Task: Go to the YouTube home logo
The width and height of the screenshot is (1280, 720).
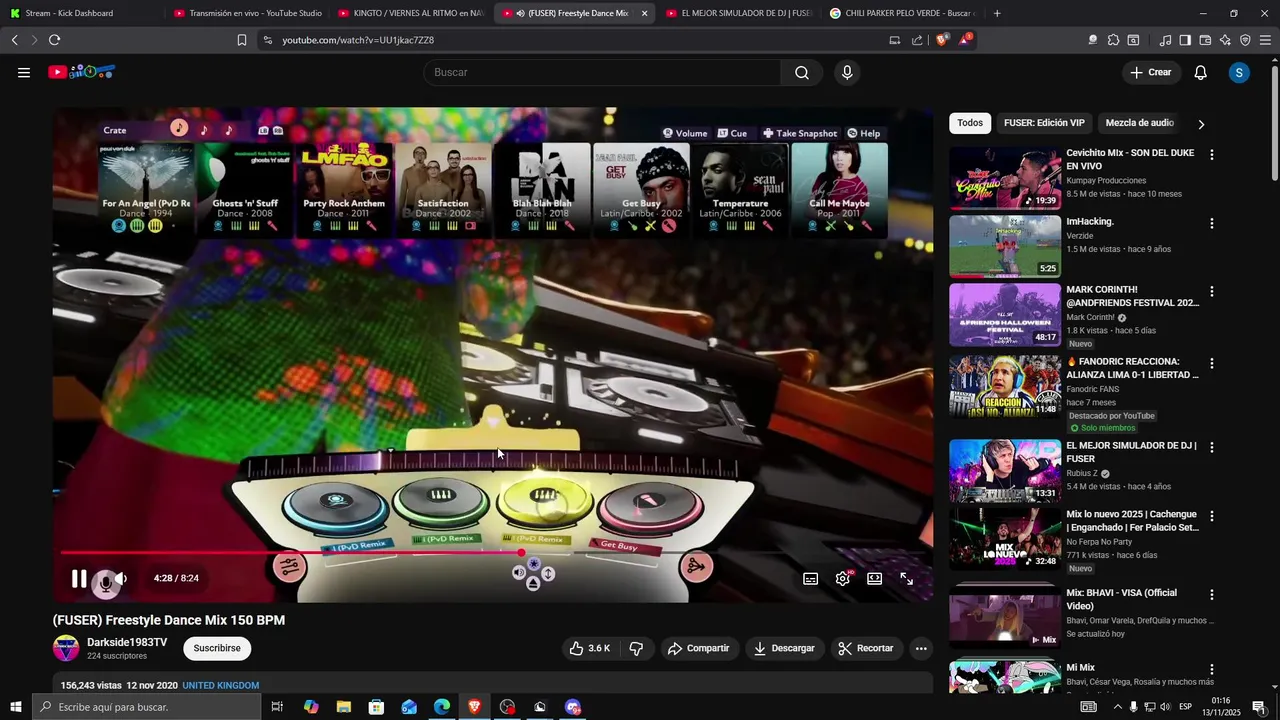Action: point(82,72)
